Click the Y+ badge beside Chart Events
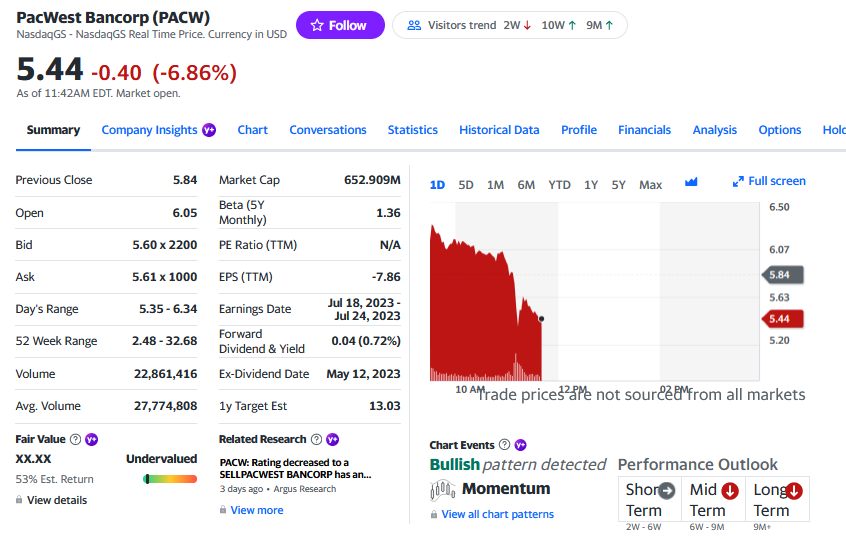Screen dimensions: 846x539 [x=520, y=445]
